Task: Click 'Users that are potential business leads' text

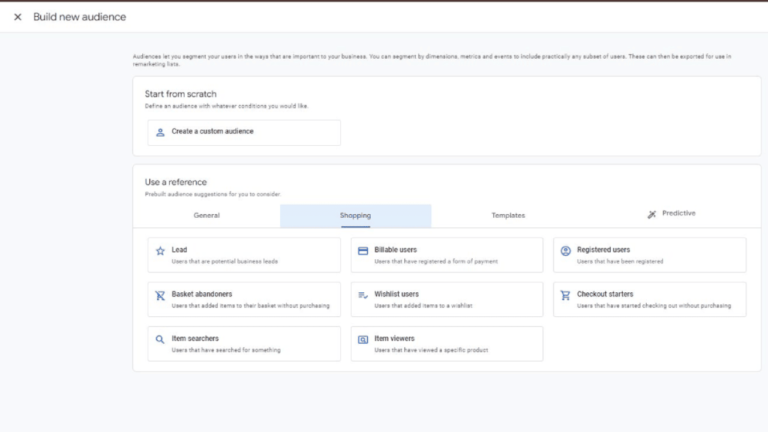Action: (225, 262)
